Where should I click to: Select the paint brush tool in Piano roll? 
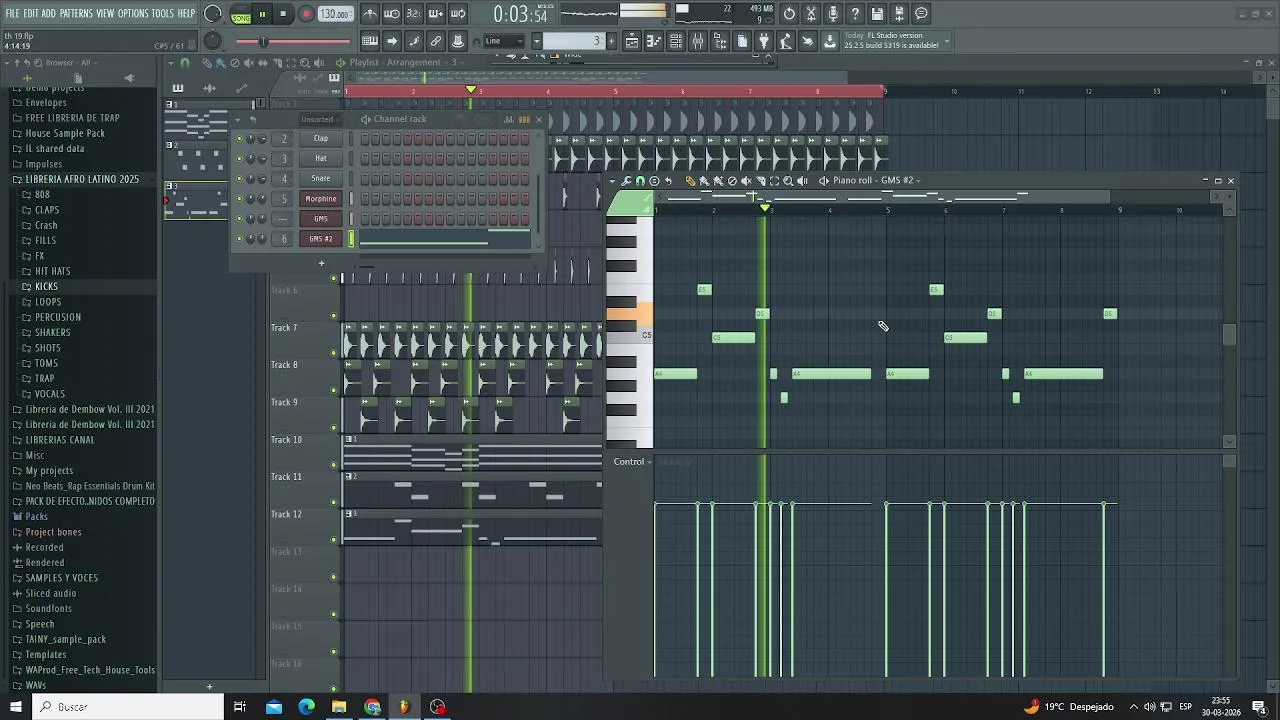click(x=704, y=181)
